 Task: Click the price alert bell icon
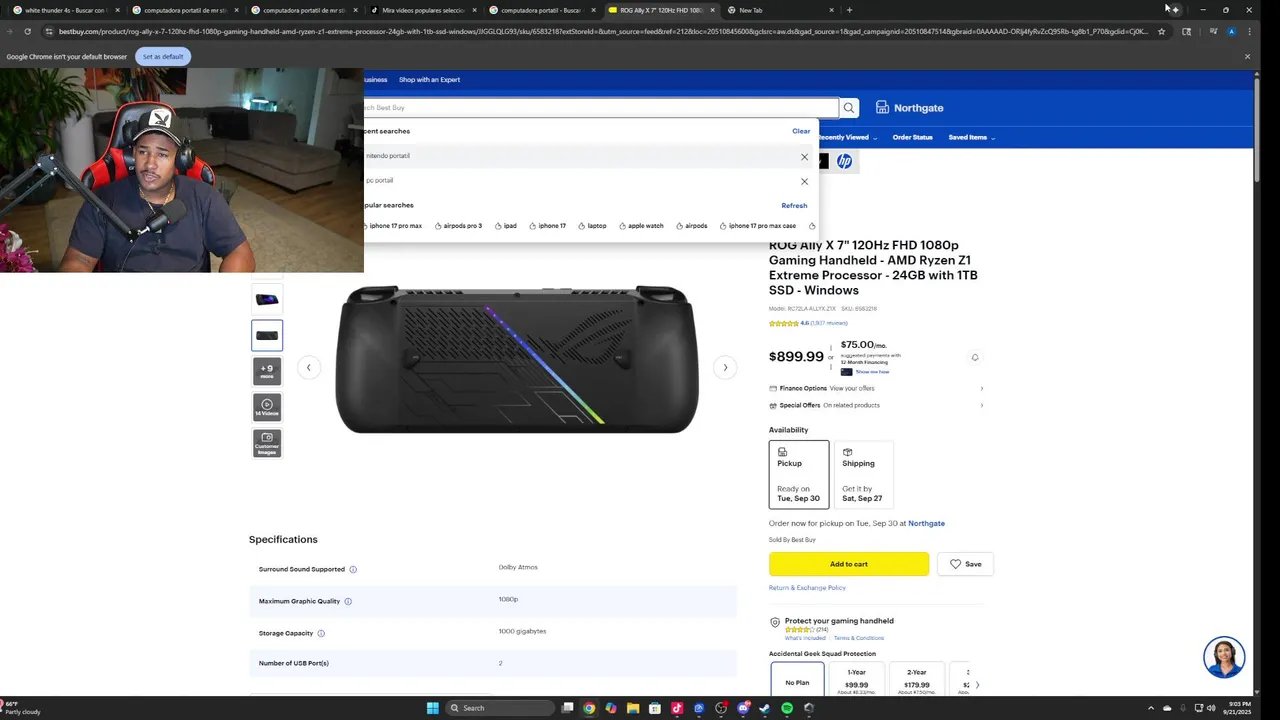[x=975, y=357]
